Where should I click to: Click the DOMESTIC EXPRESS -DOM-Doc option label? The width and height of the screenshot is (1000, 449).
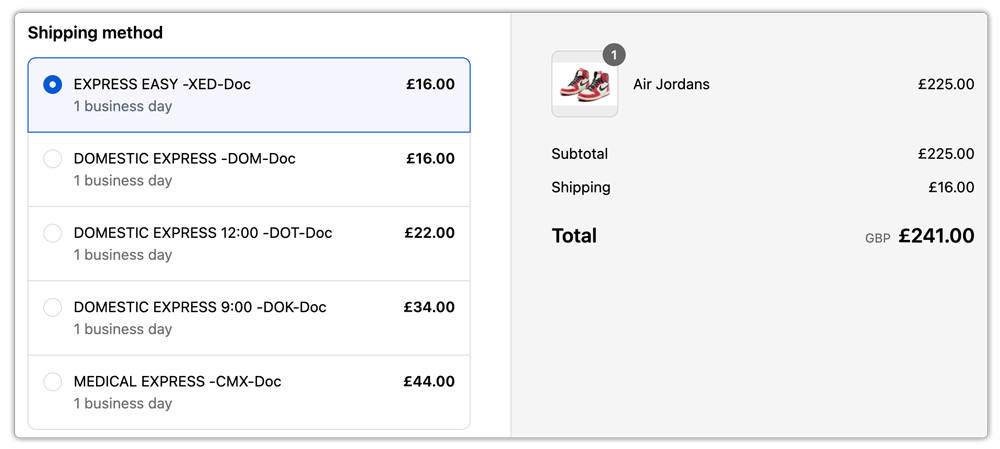(x=184, y=159)
